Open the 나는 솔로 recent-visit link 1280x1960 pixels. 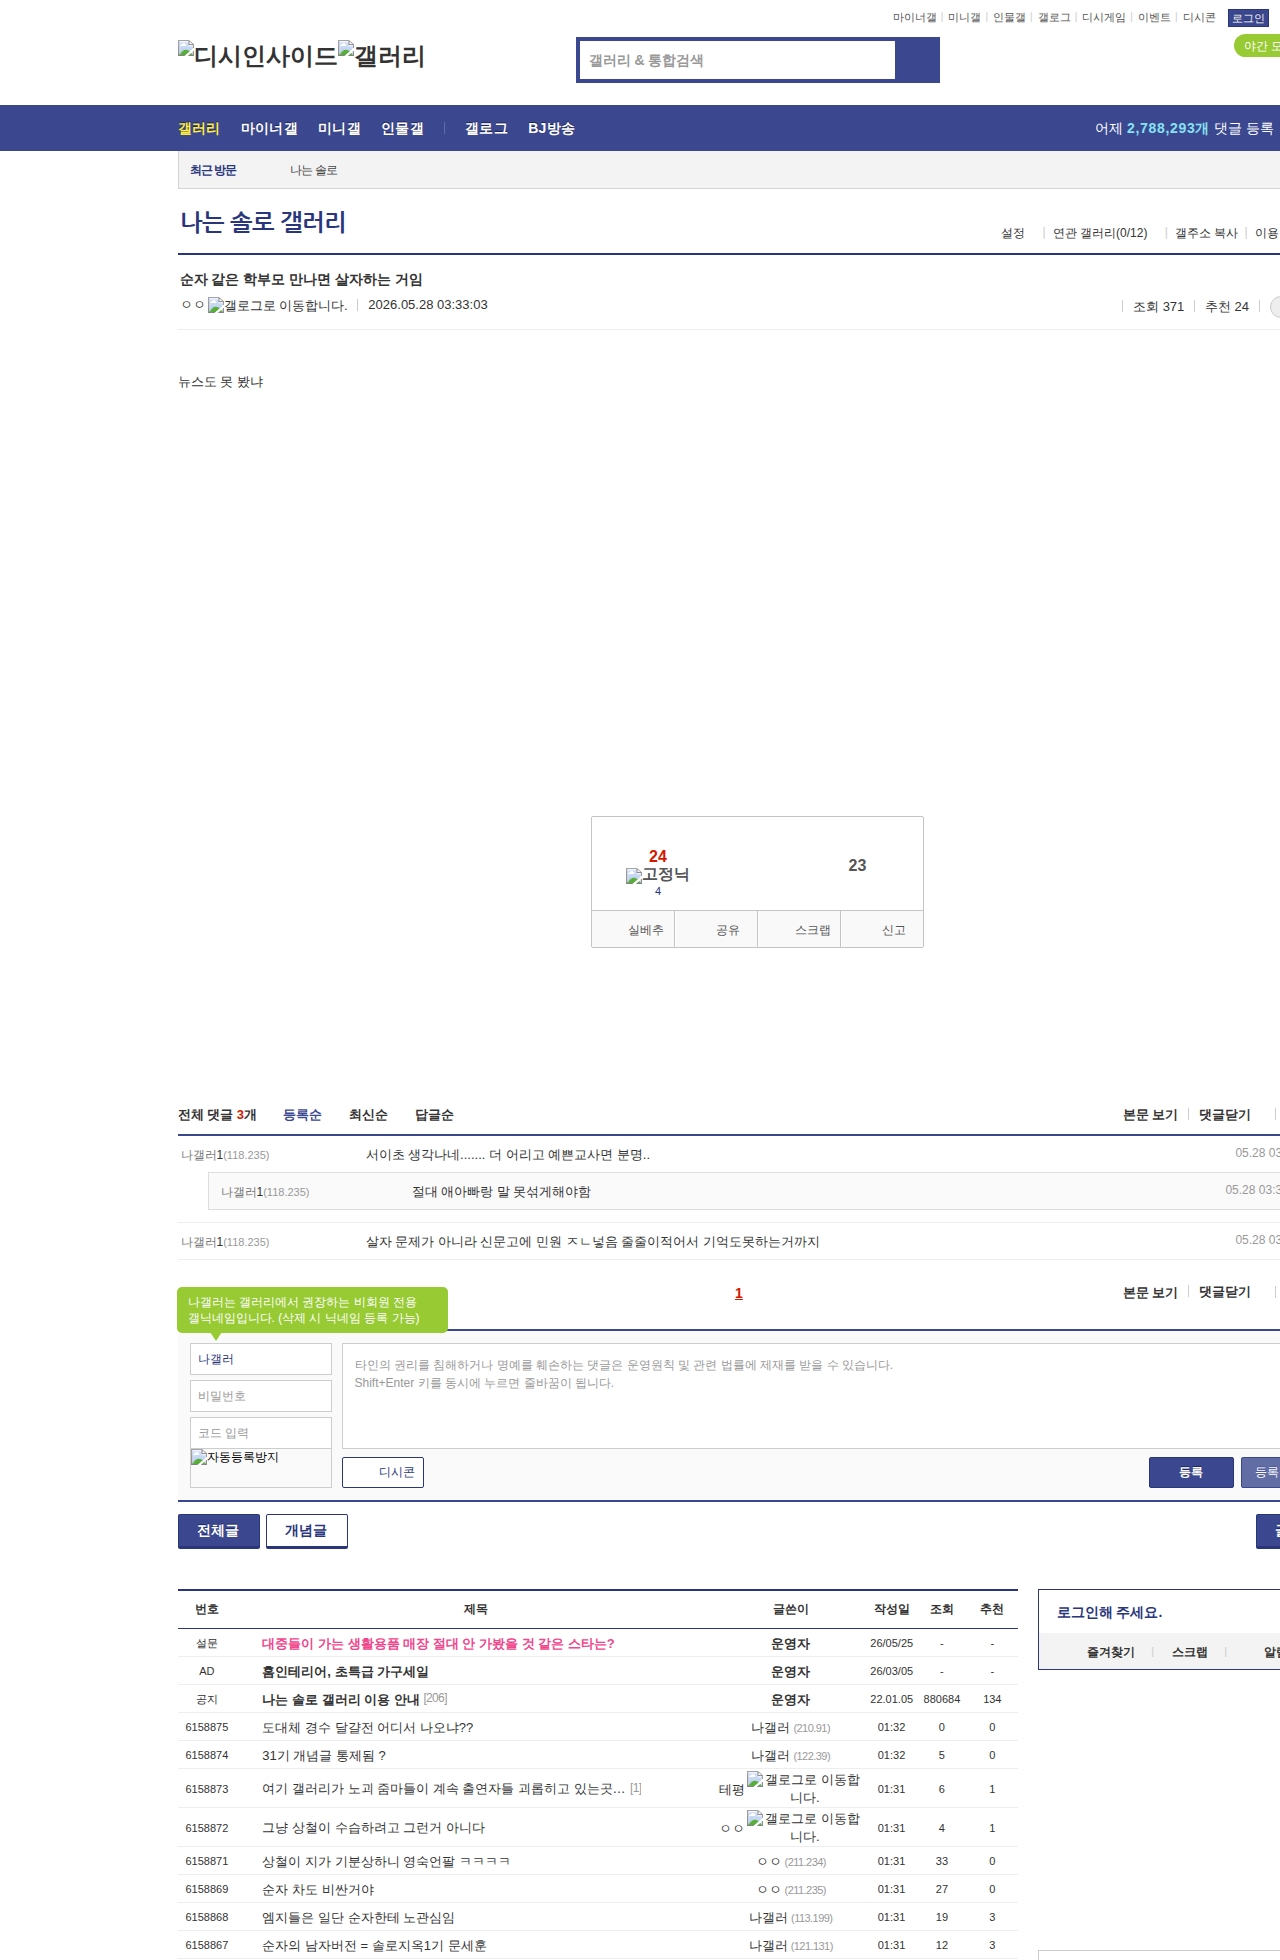coord(314,170)
